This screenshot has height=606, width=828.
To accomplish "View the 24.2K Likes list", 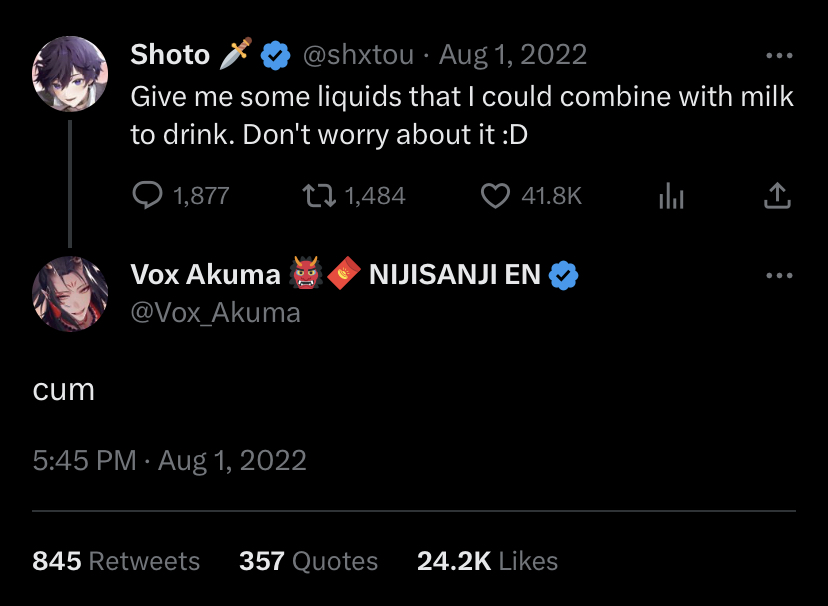I will [x=487, y=561].
